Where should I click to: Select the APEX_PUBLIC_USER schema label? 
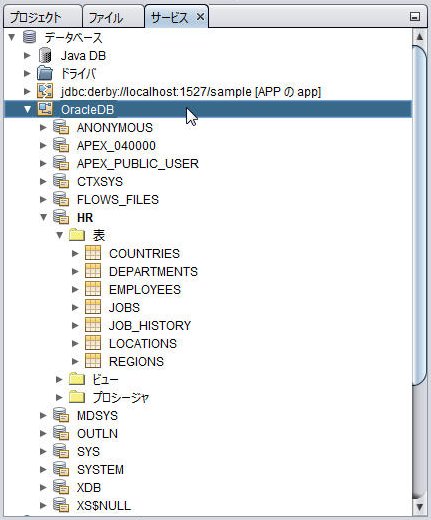(x=138, y=164)
